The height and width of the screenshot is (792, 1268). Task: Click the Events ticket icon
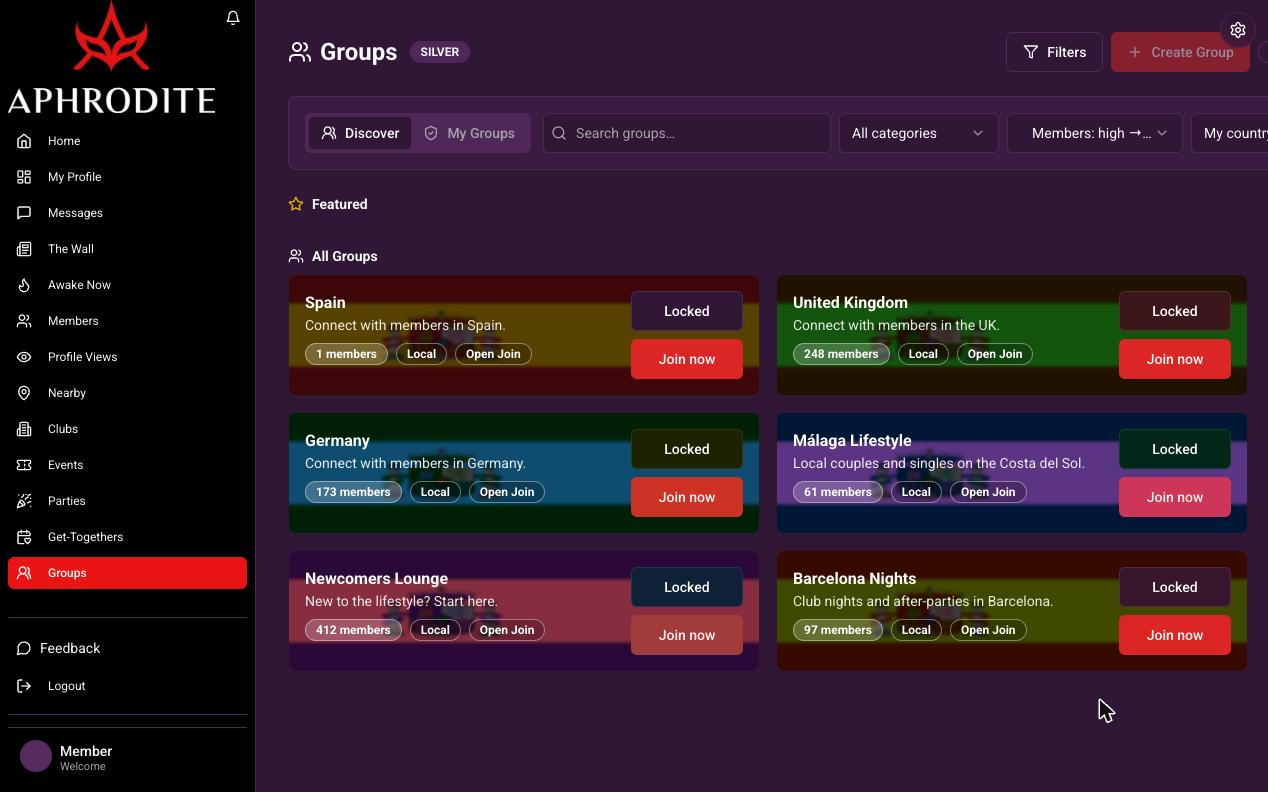pos(24,465)
